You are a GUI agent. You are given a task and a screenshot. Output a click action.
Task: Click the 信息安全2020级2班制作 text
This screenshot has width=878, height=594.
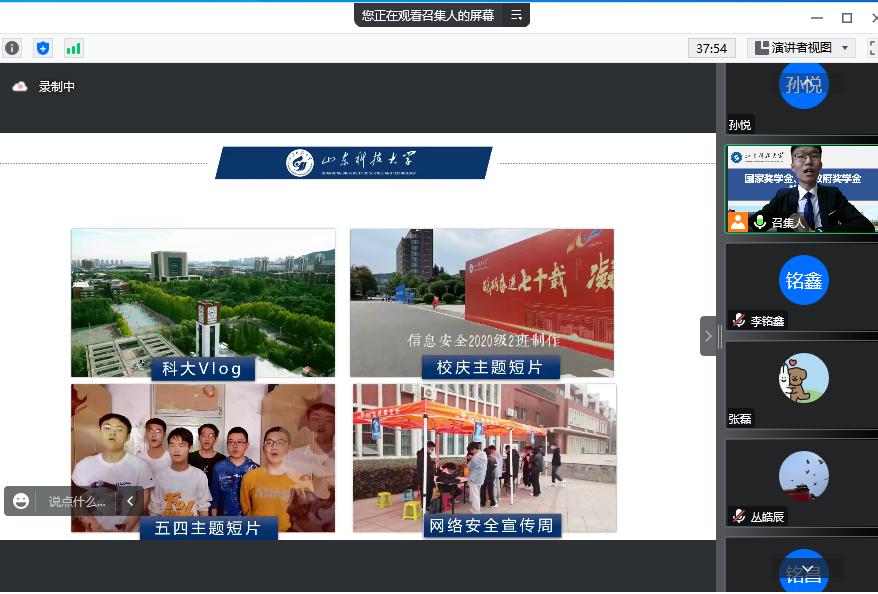coord(483,340)
